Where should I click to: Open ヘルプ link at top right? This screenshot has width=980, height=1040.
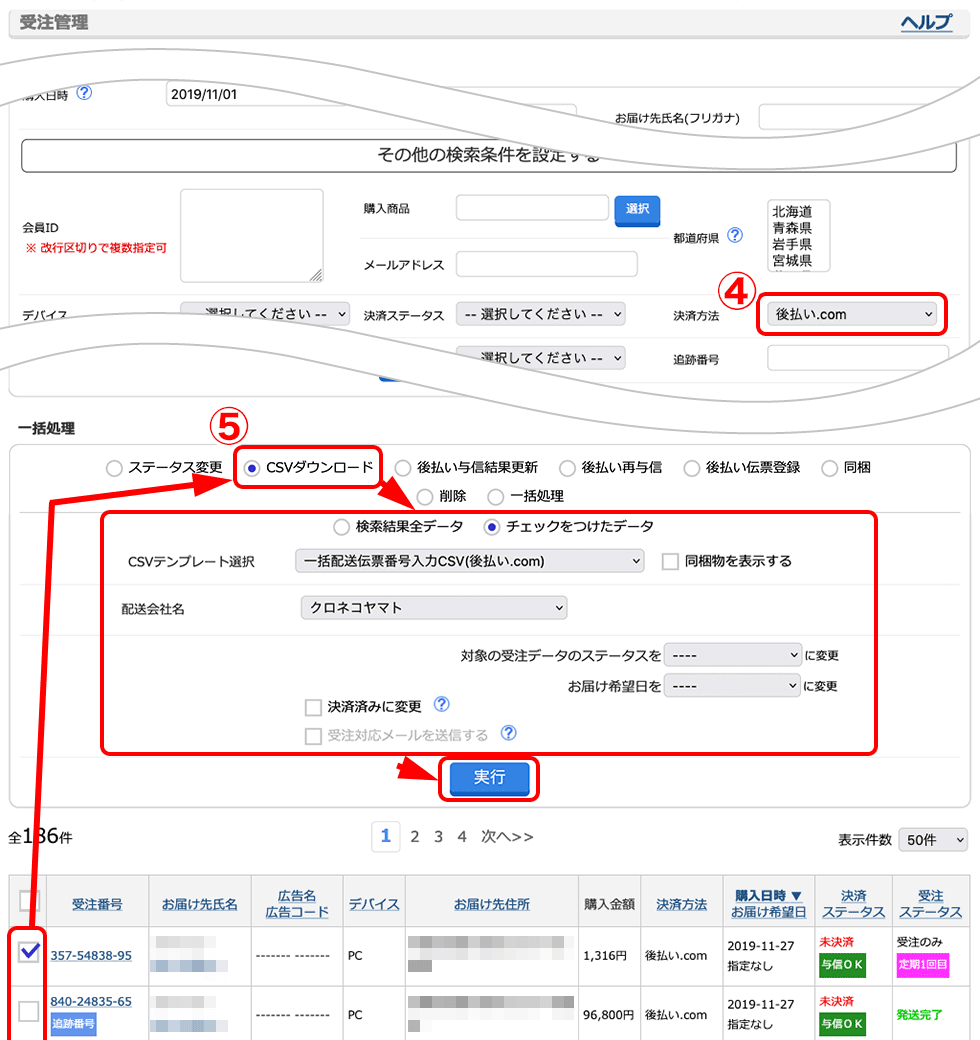926,22
